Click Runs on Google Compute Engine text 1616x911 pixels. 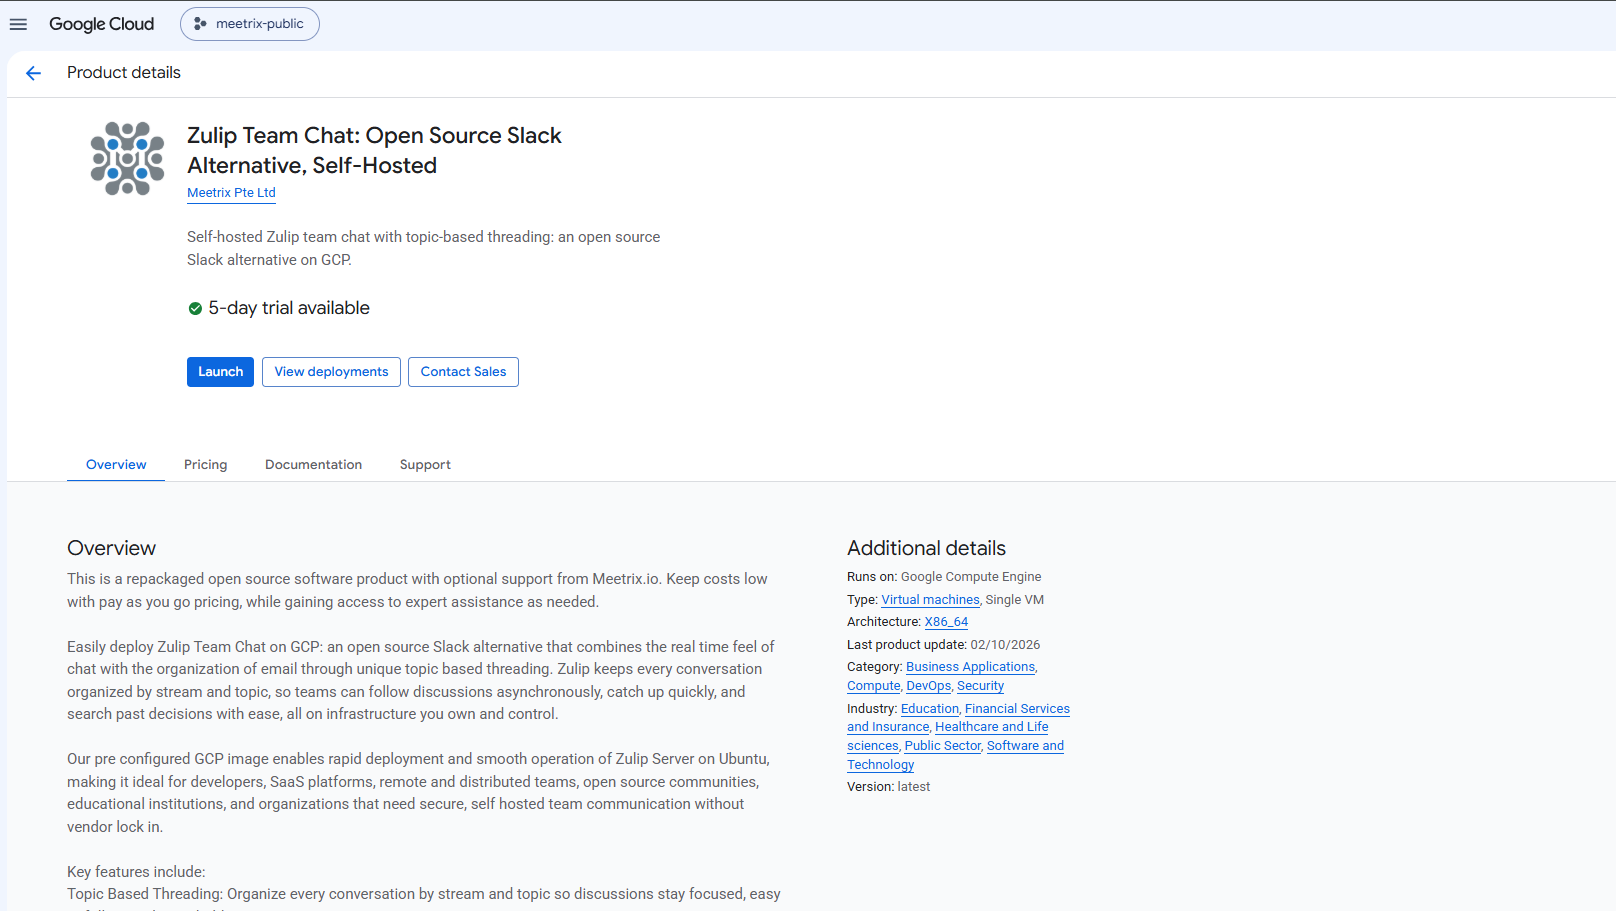(944, 577)
